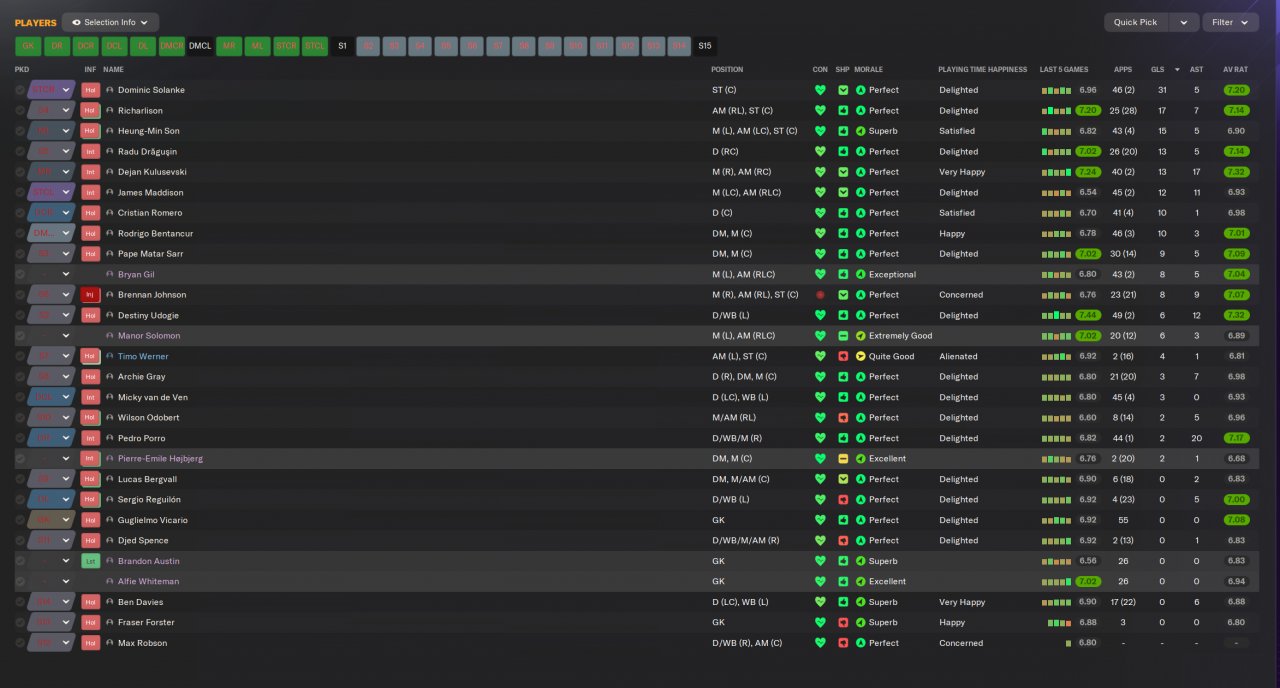Screen dimensions: 1280x688
Task: Open Timo Werner's player profile
Action: pos(143,356)
